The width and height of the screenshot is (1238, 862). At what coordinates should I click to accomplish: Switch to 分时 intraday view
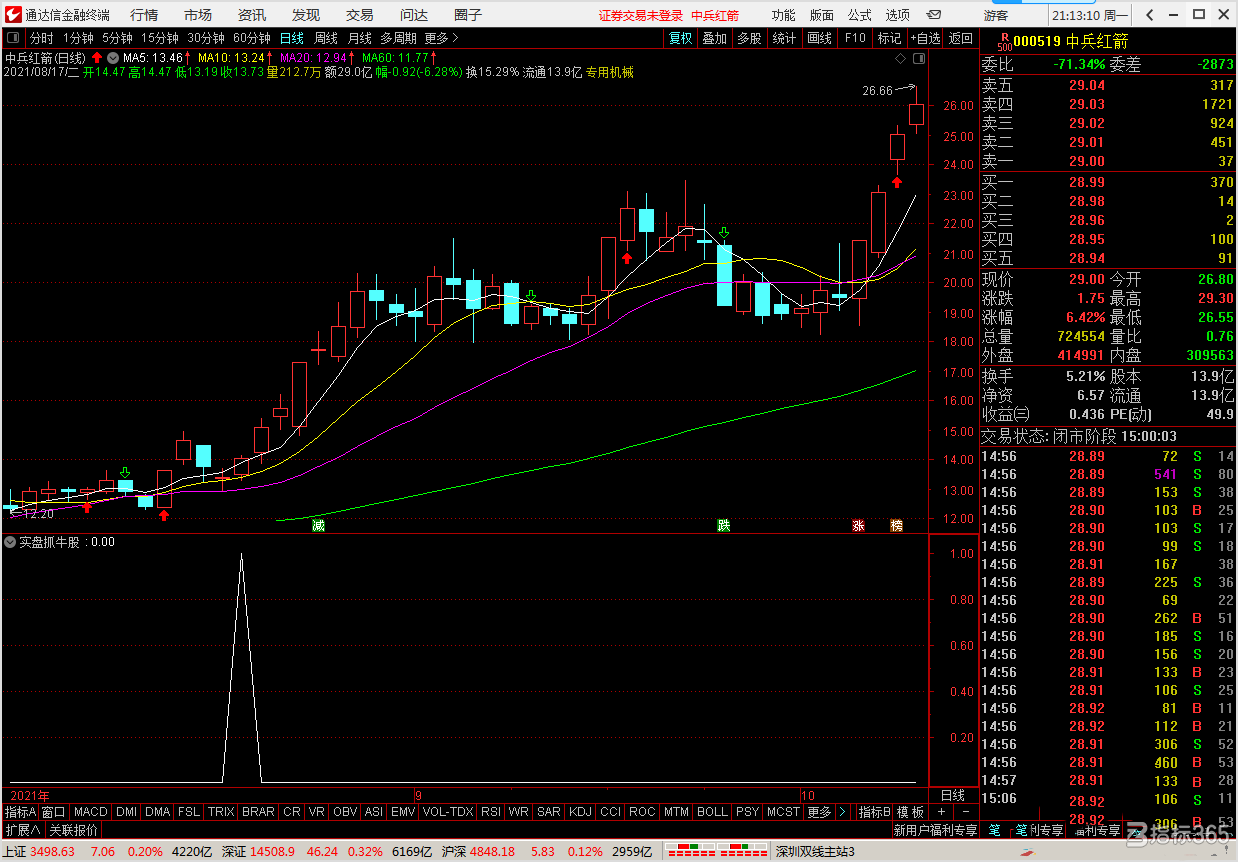[41, 38]
